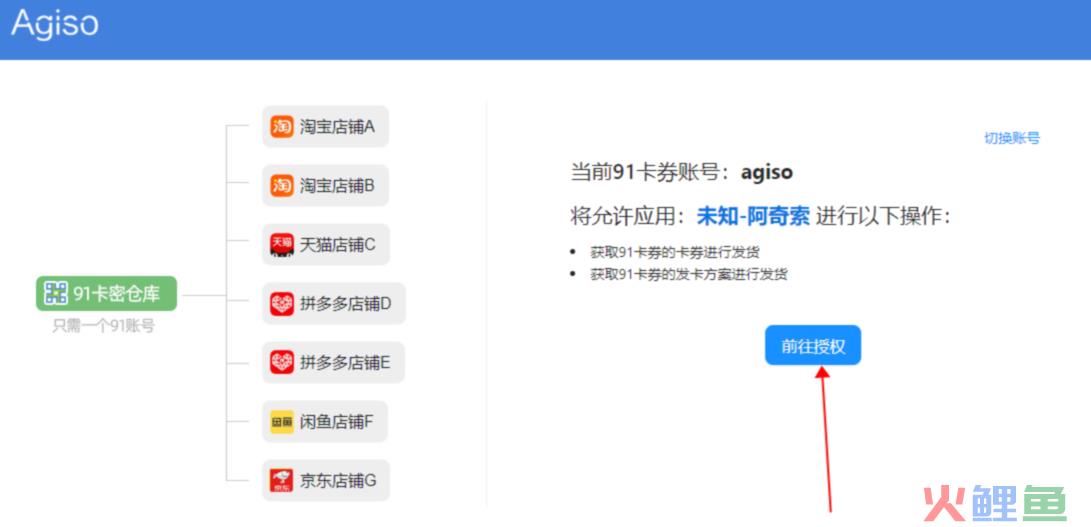1091x527 pixels.
Task: Click the 京东店铺G text label
Action: click(338, 481)
